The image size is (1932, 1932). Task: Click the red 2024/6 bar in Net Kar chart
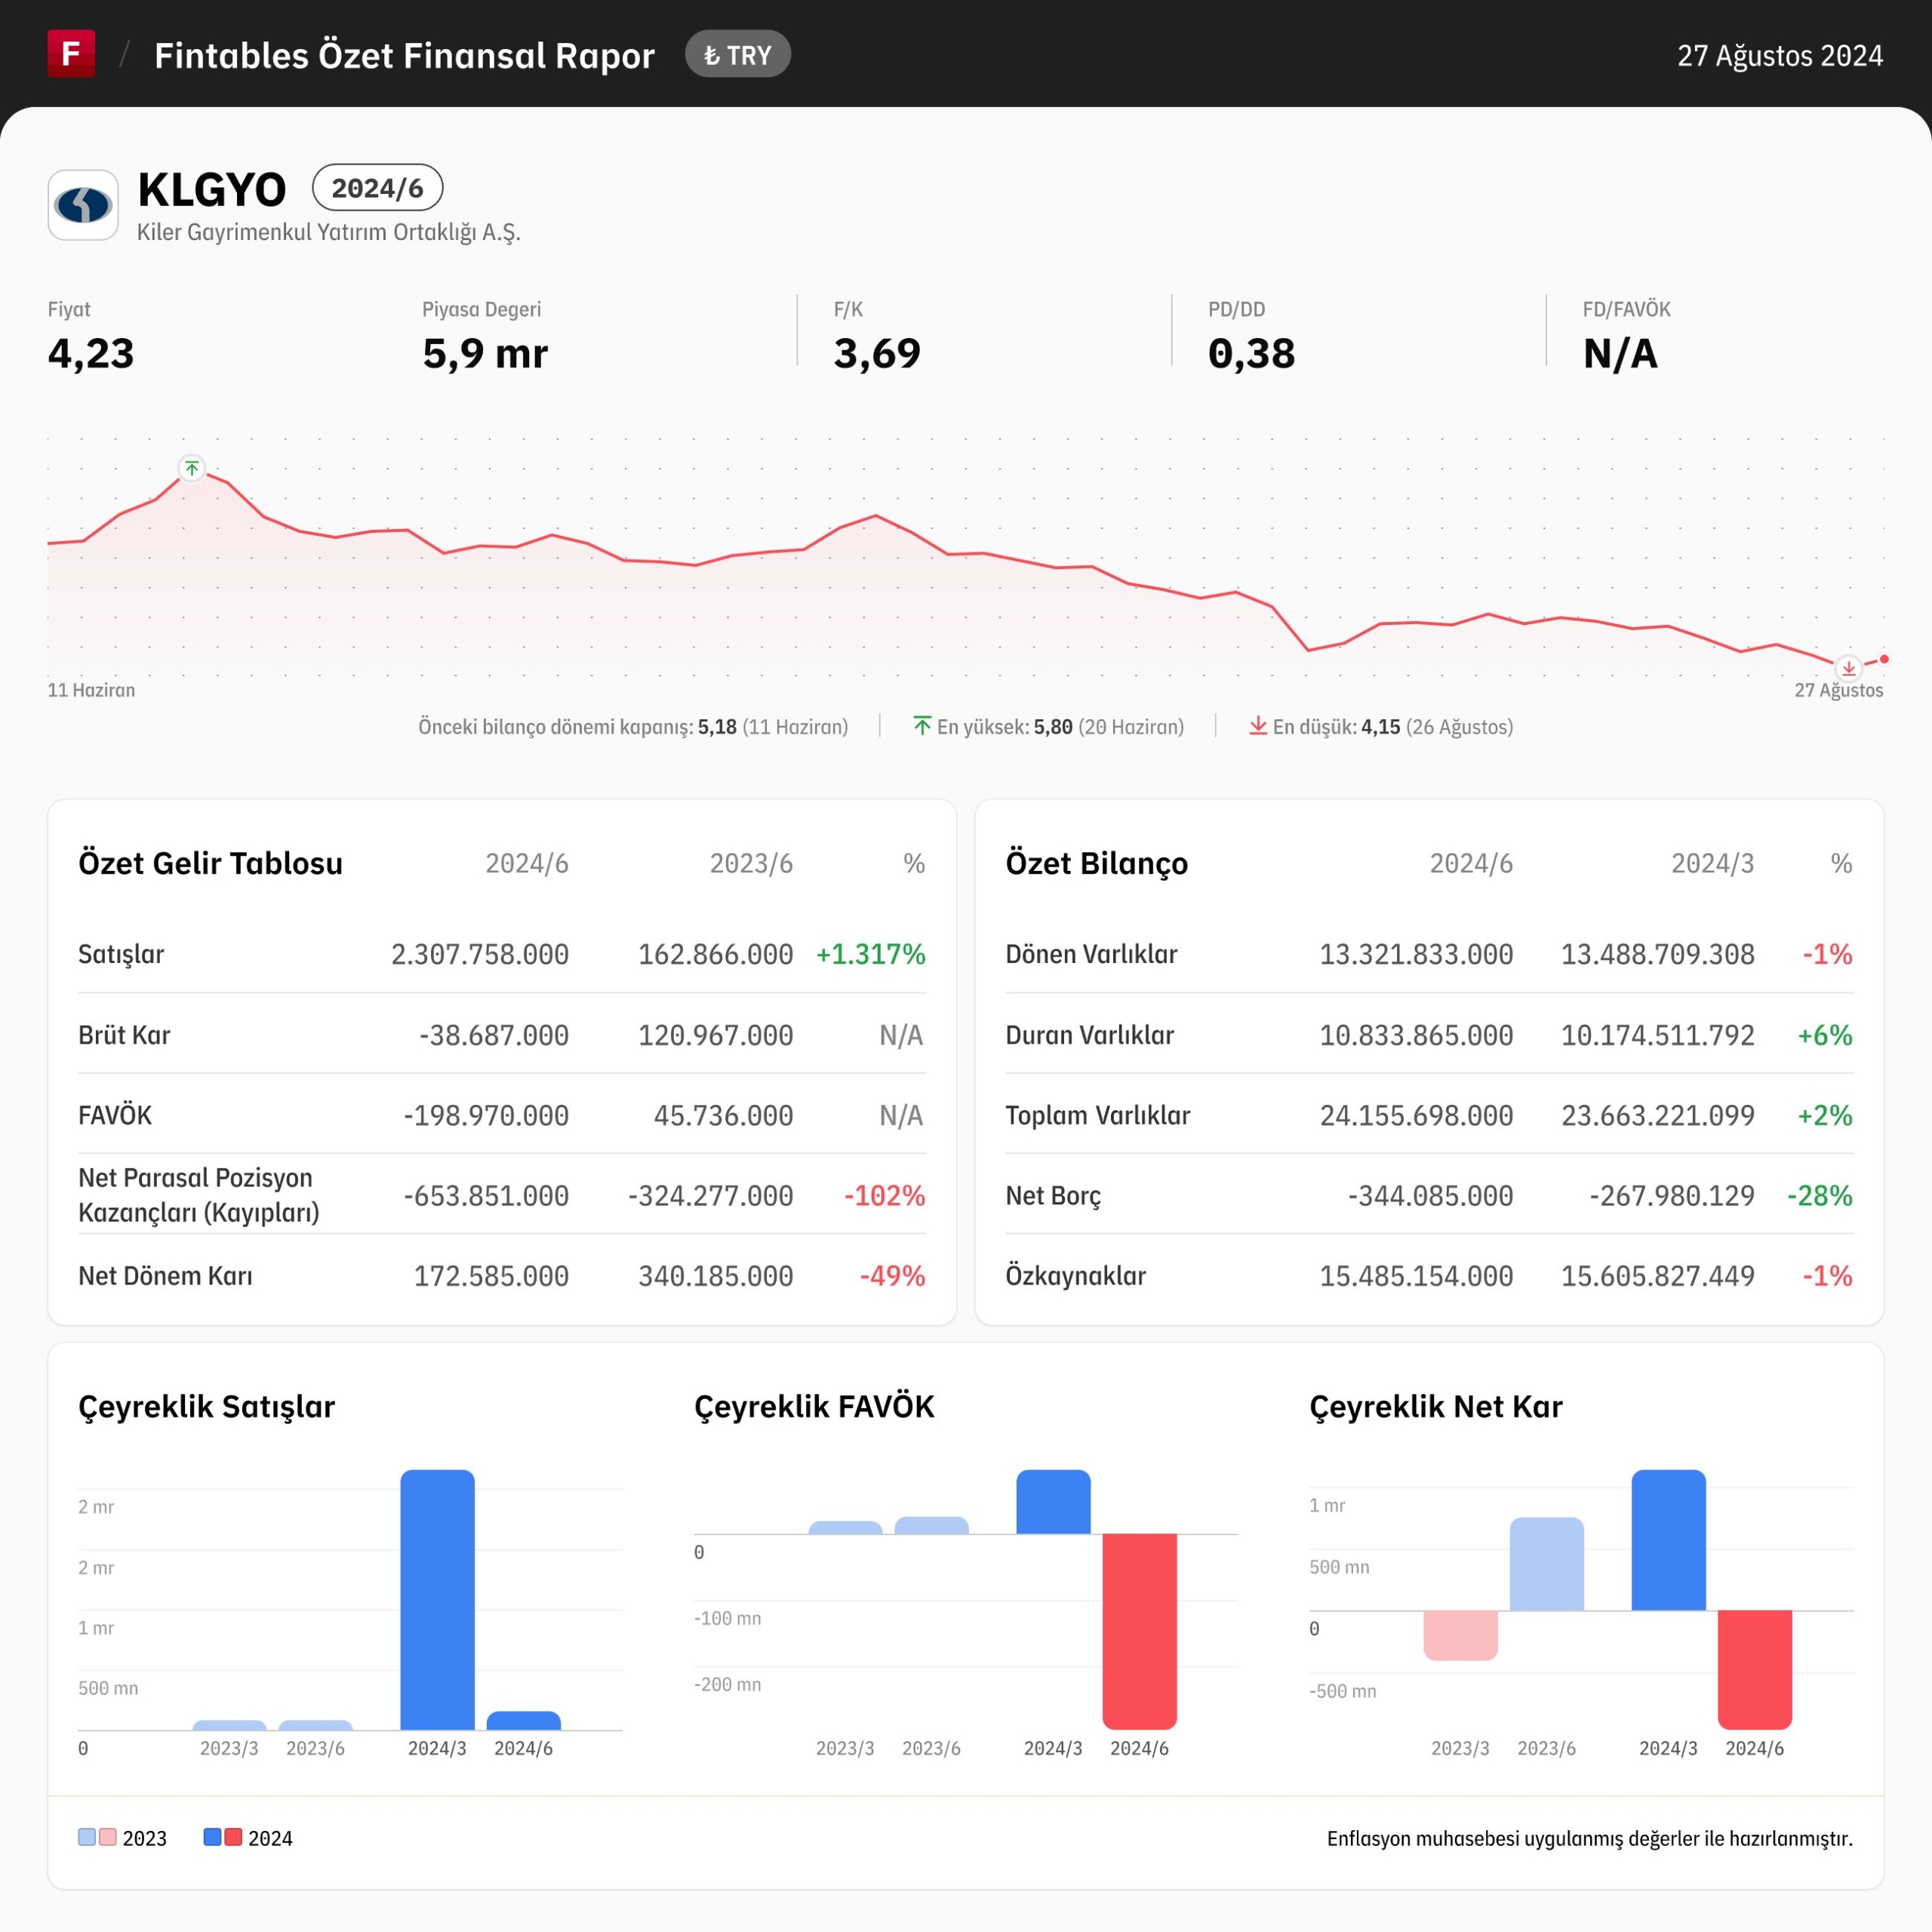click(x=1754, y=1670)
